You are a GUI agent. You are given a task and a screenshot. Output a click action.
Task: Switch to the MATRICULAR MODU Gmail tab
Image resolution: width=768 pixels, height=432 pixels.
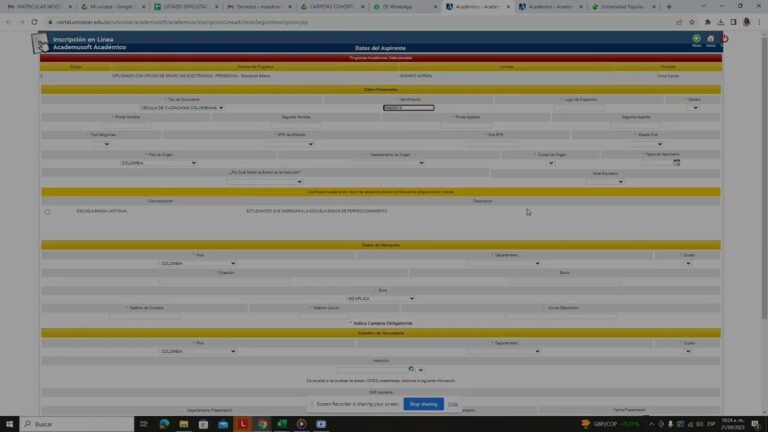[x=39, y=7]
